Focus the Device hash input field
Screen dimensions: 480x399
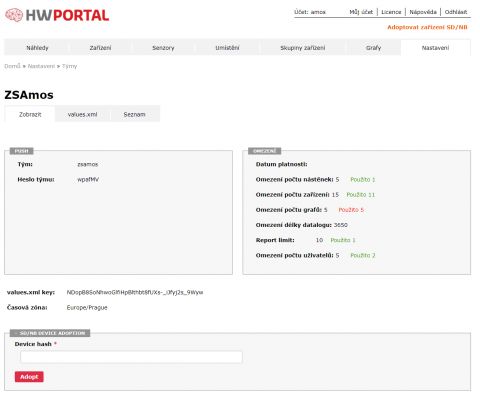click(131, 357)
